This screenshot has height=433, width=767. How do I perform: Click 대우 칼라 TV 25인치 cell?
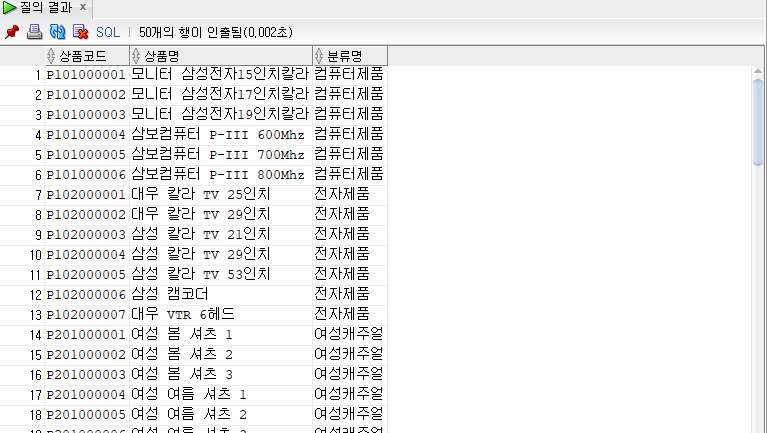(x=221, y=195)
